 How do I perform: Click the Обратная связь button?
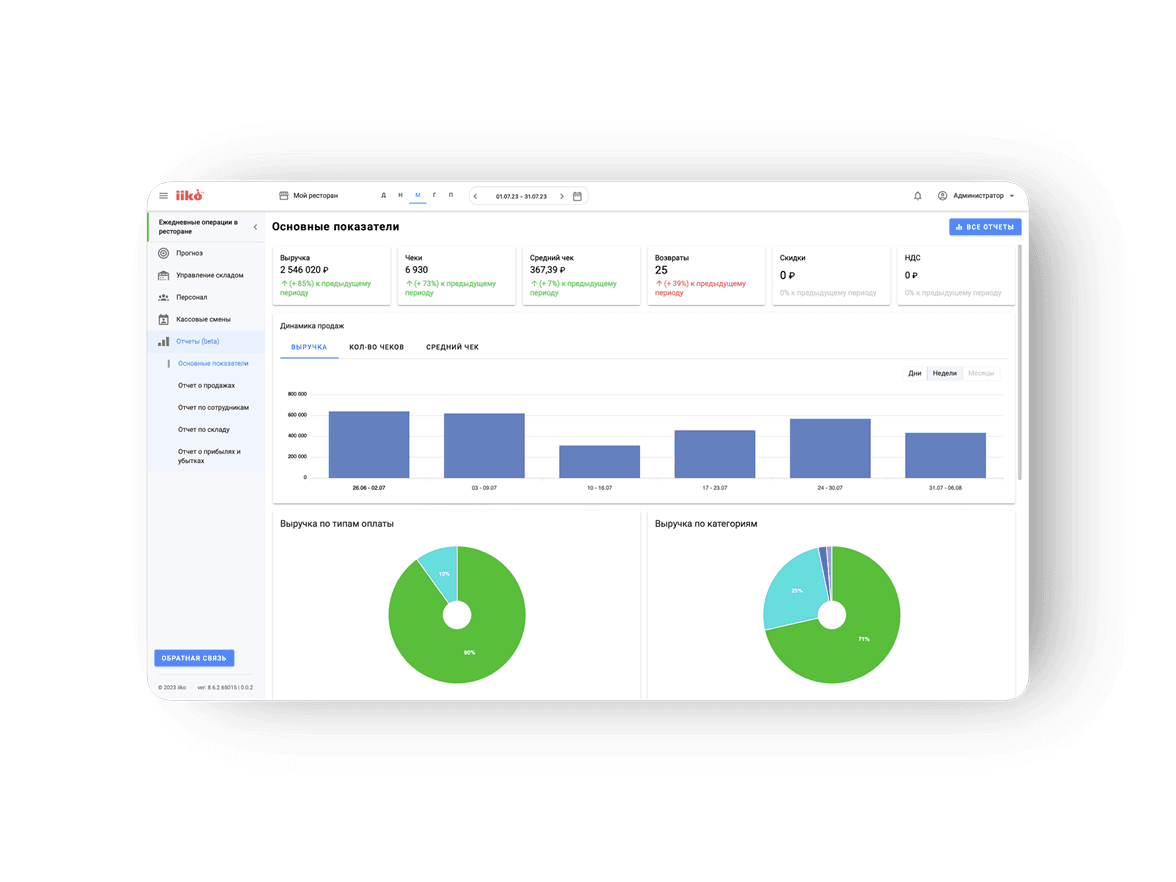[194, 658]
